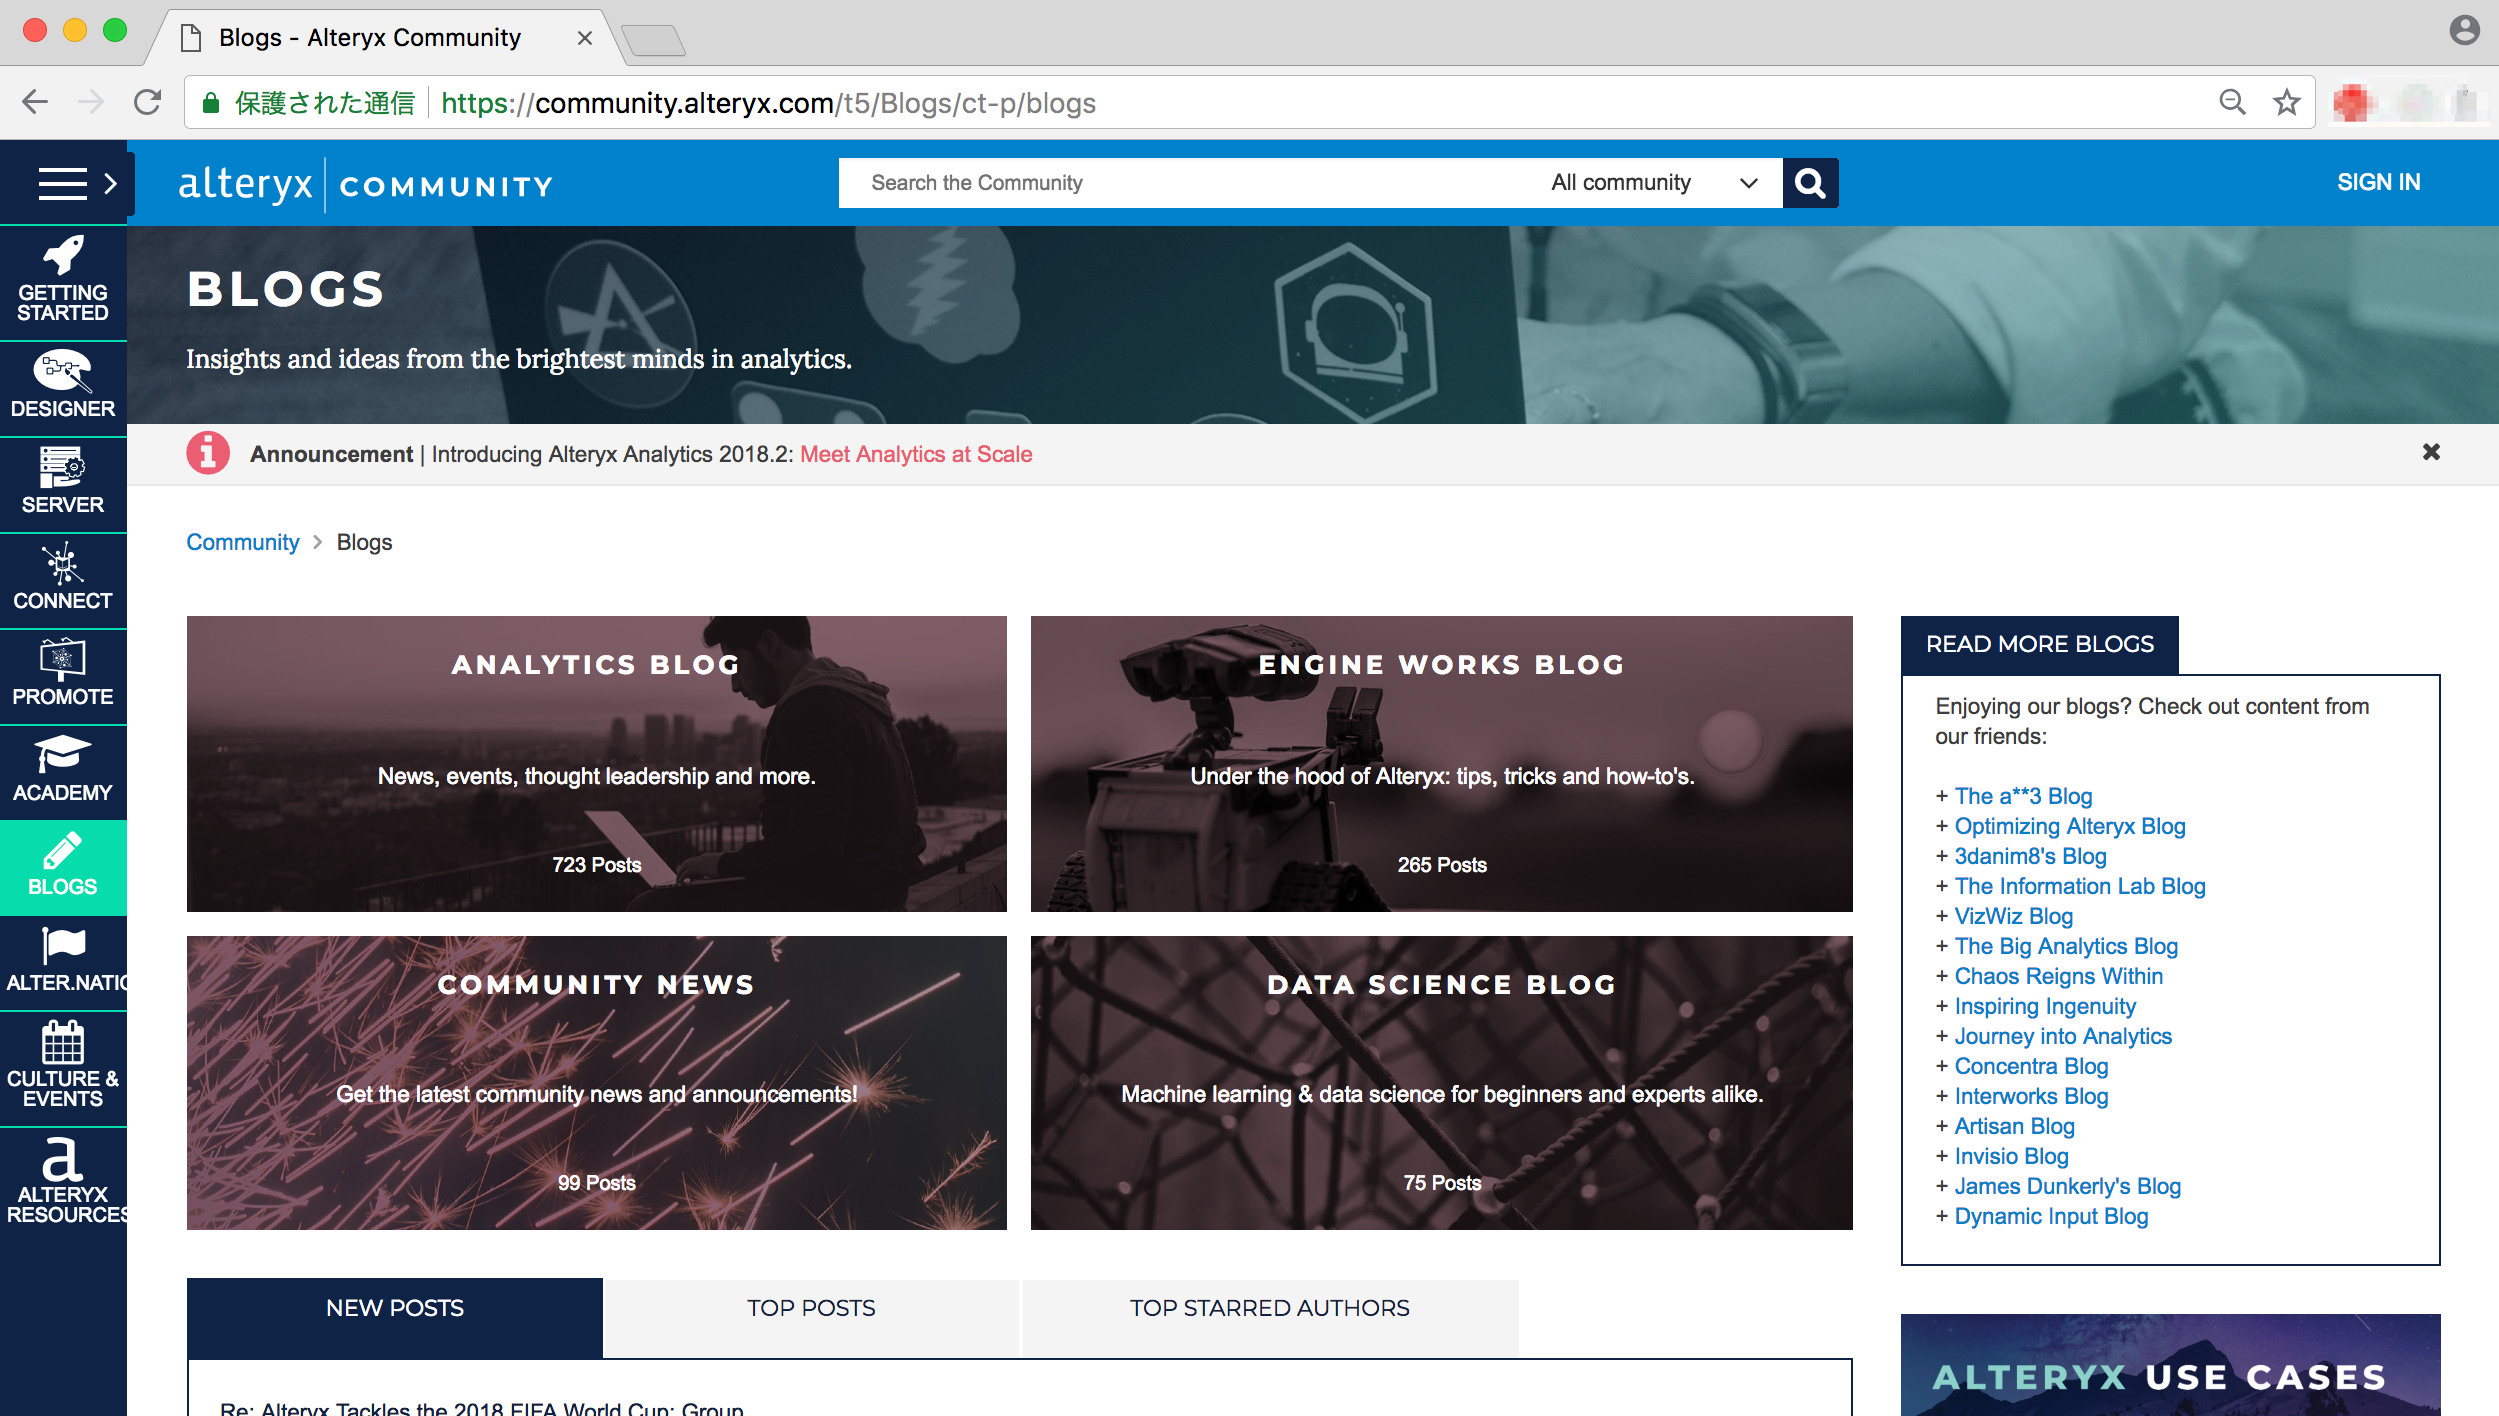Screen dimensions: 2499x1416
Task: Open the Journey into Analytics link
Action: [2063, 1036]
